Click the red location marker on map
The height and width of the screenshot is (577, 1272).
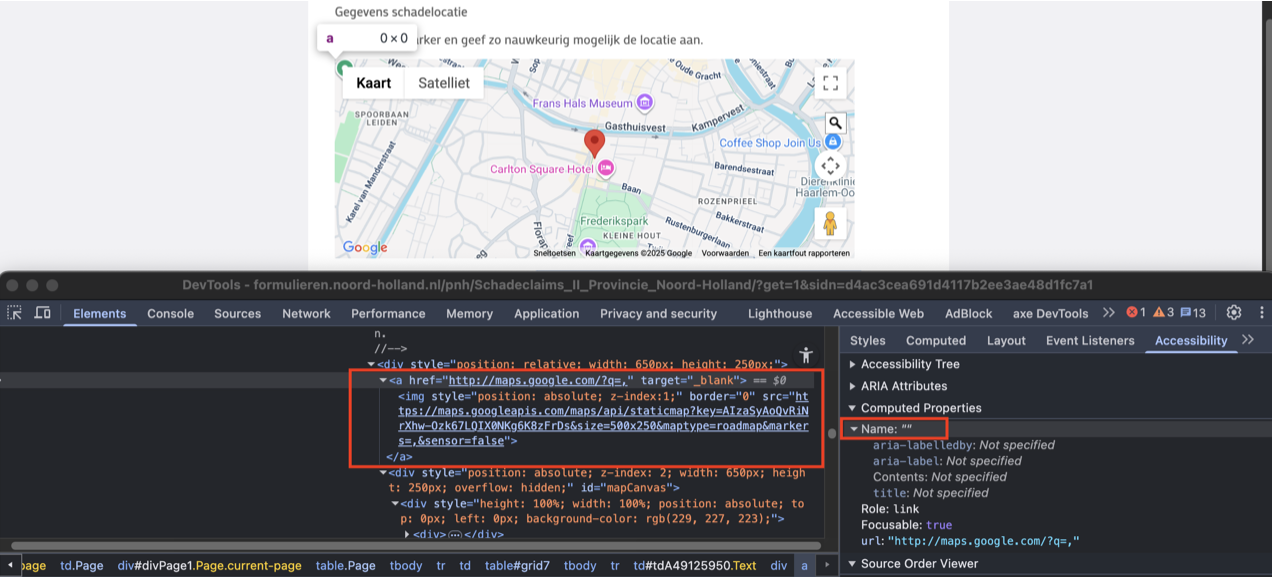click(x=595, y=143)
